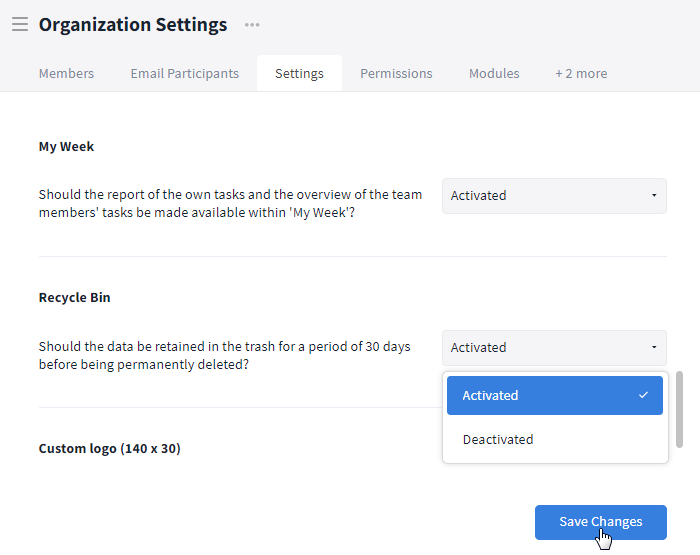Open the hamburger navigation menu

19,25
